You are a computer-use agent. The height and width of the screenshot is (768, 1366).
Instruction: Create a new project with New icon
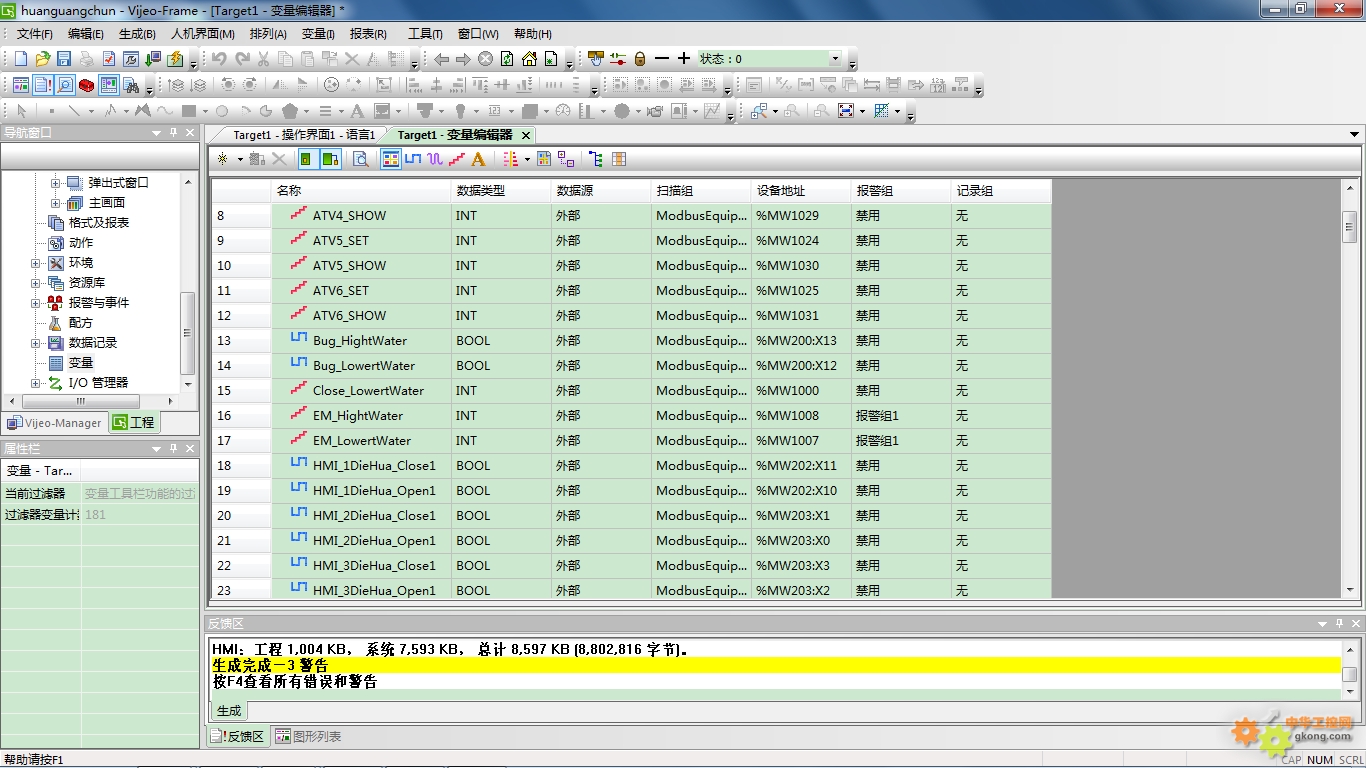pyautogui.click(x=20, y=59)
